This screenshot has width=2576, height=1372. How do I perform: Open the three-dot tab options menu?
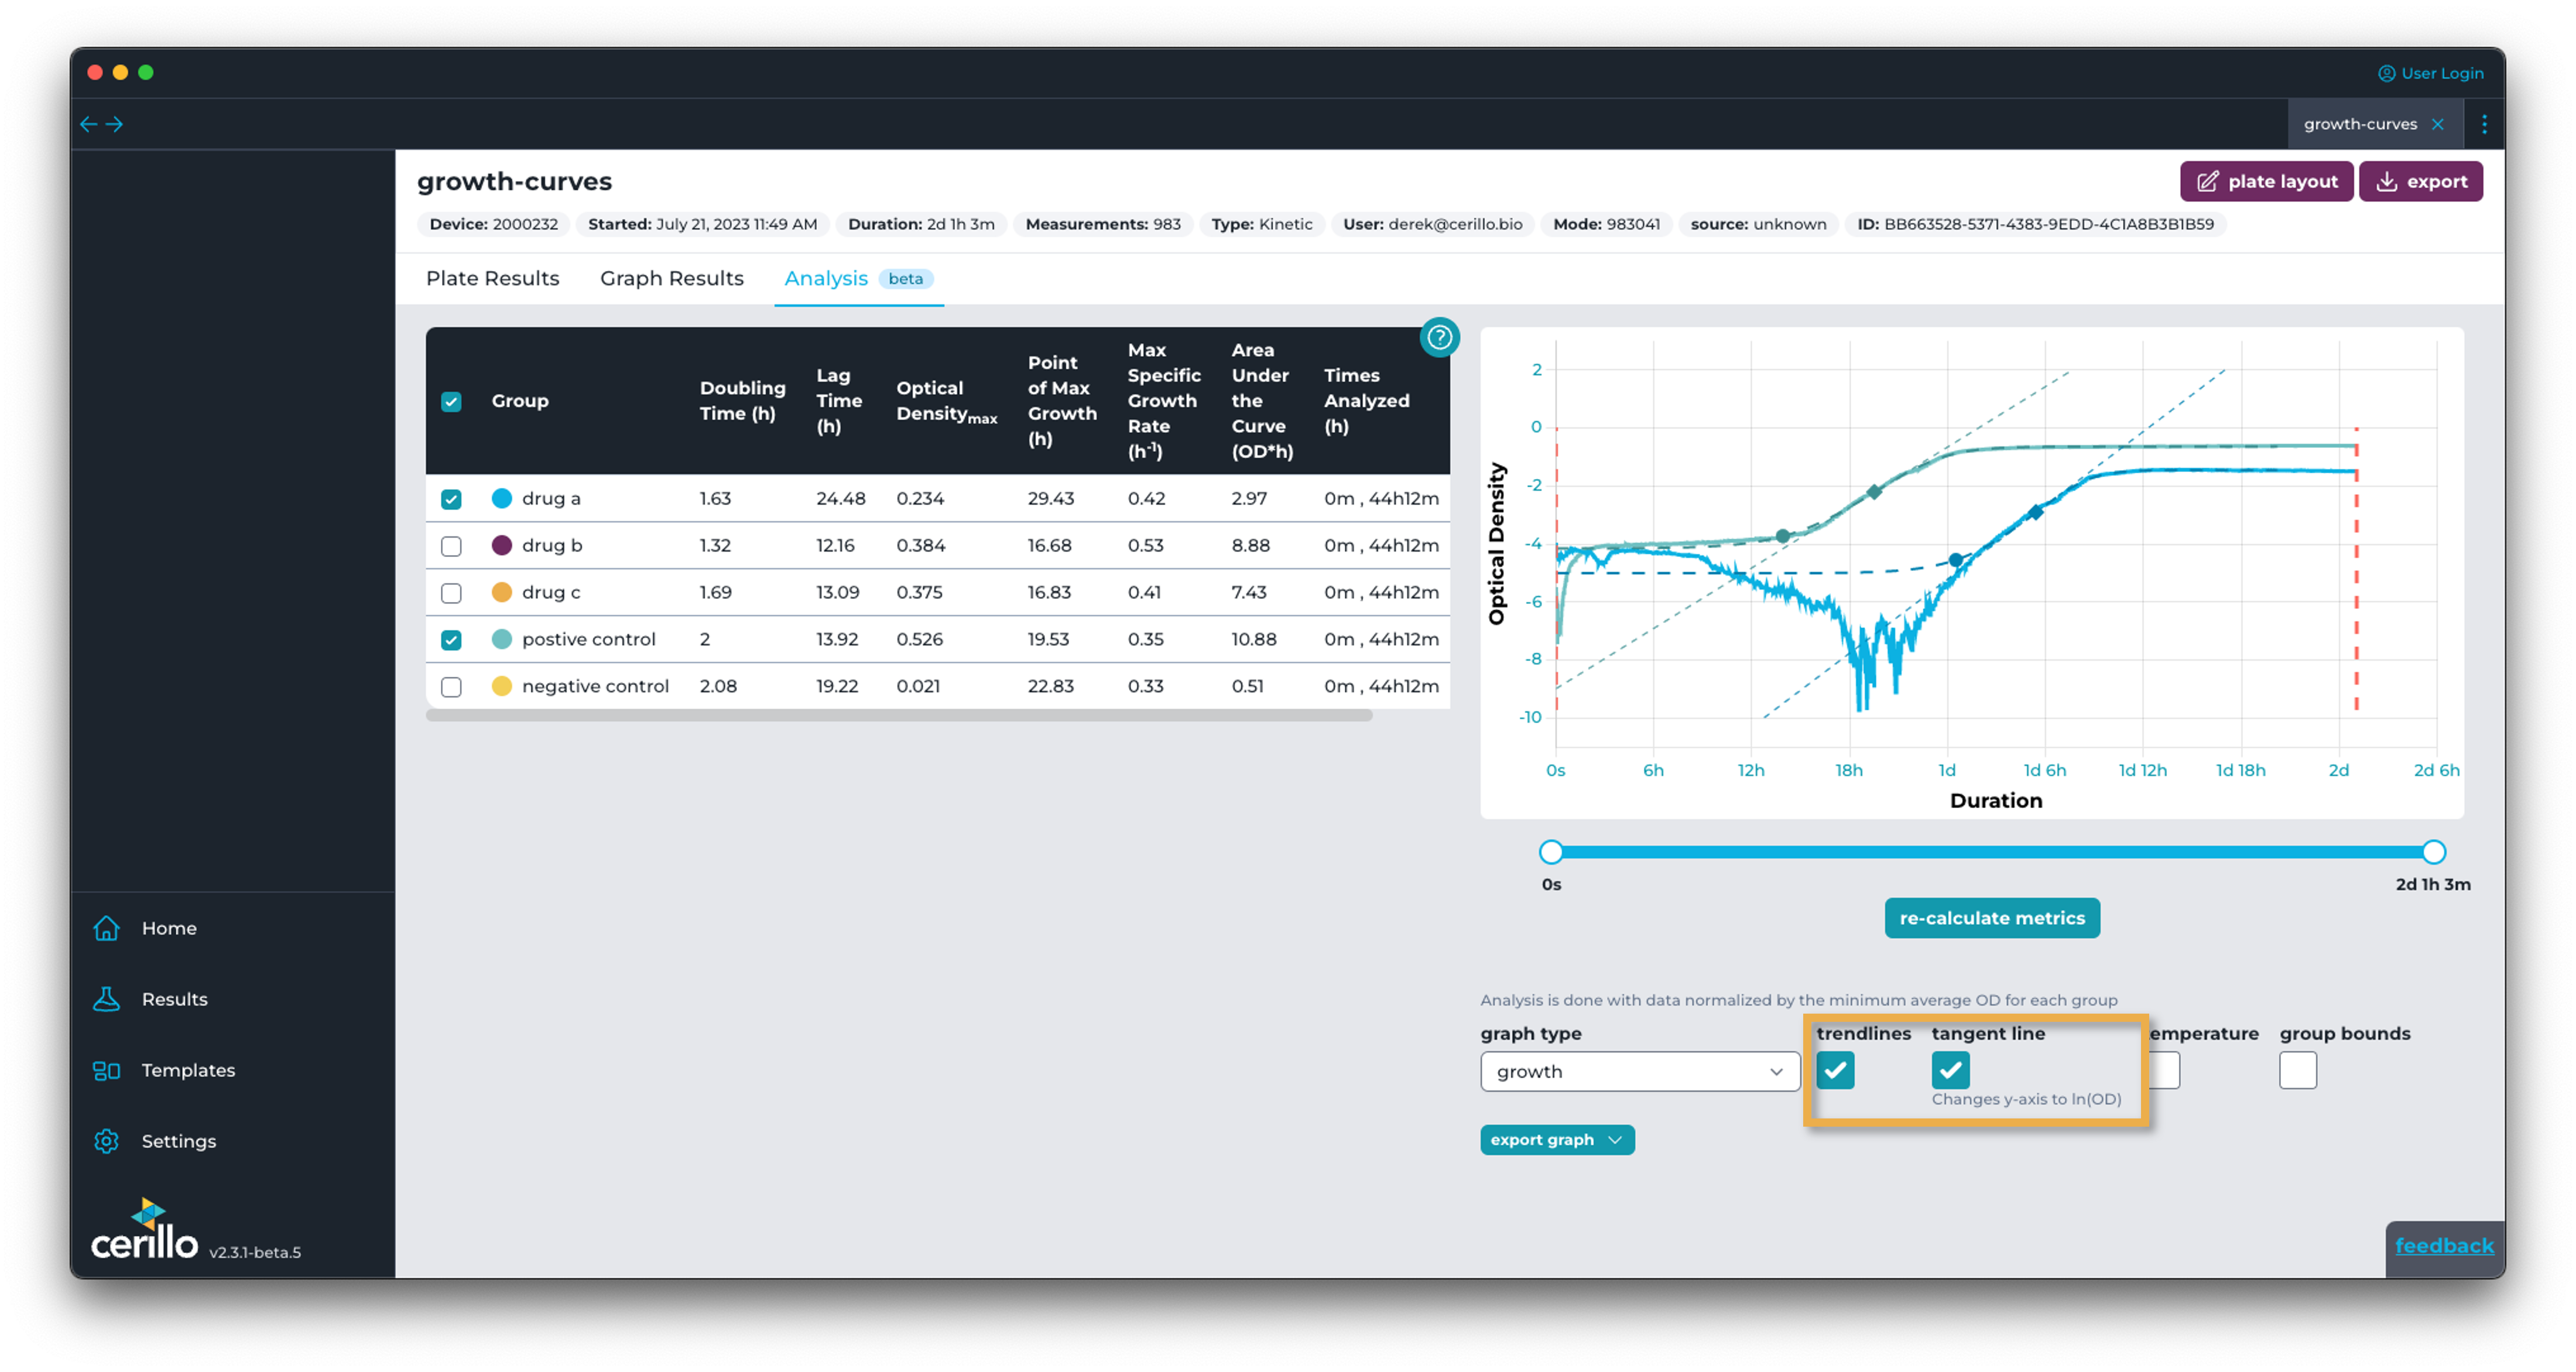click(x=2484, y=124)
